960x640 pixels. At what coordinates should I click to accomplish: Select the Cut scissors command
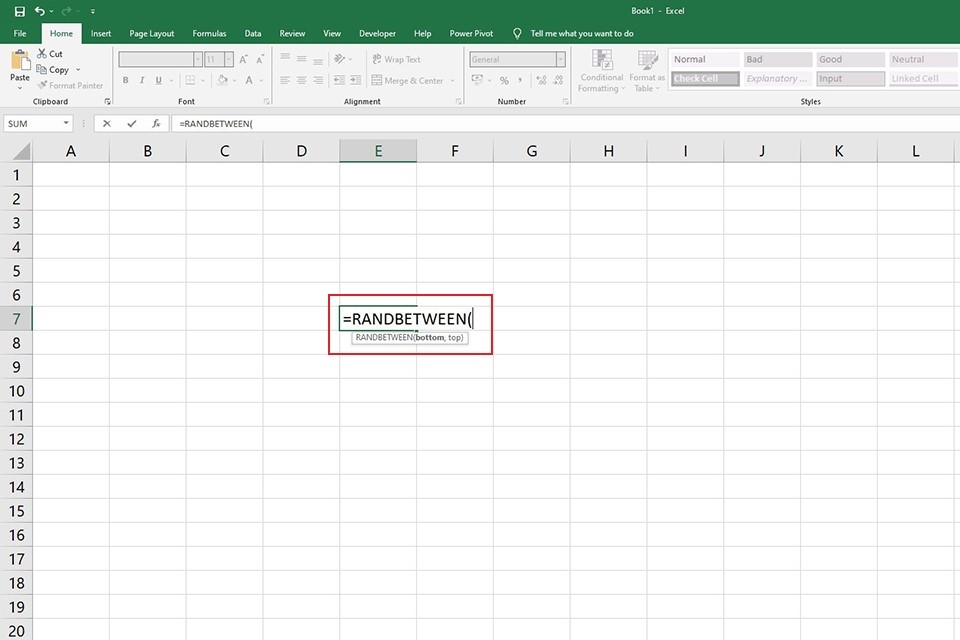pyautogui.click(x=50, y=54)
